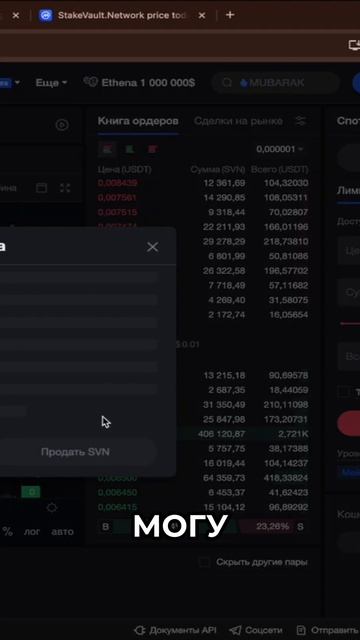Viewport: 360px width, 640px height.
Task: Toggle the лог chart scale
Action: pyautogui.click(x=31, y=532)
